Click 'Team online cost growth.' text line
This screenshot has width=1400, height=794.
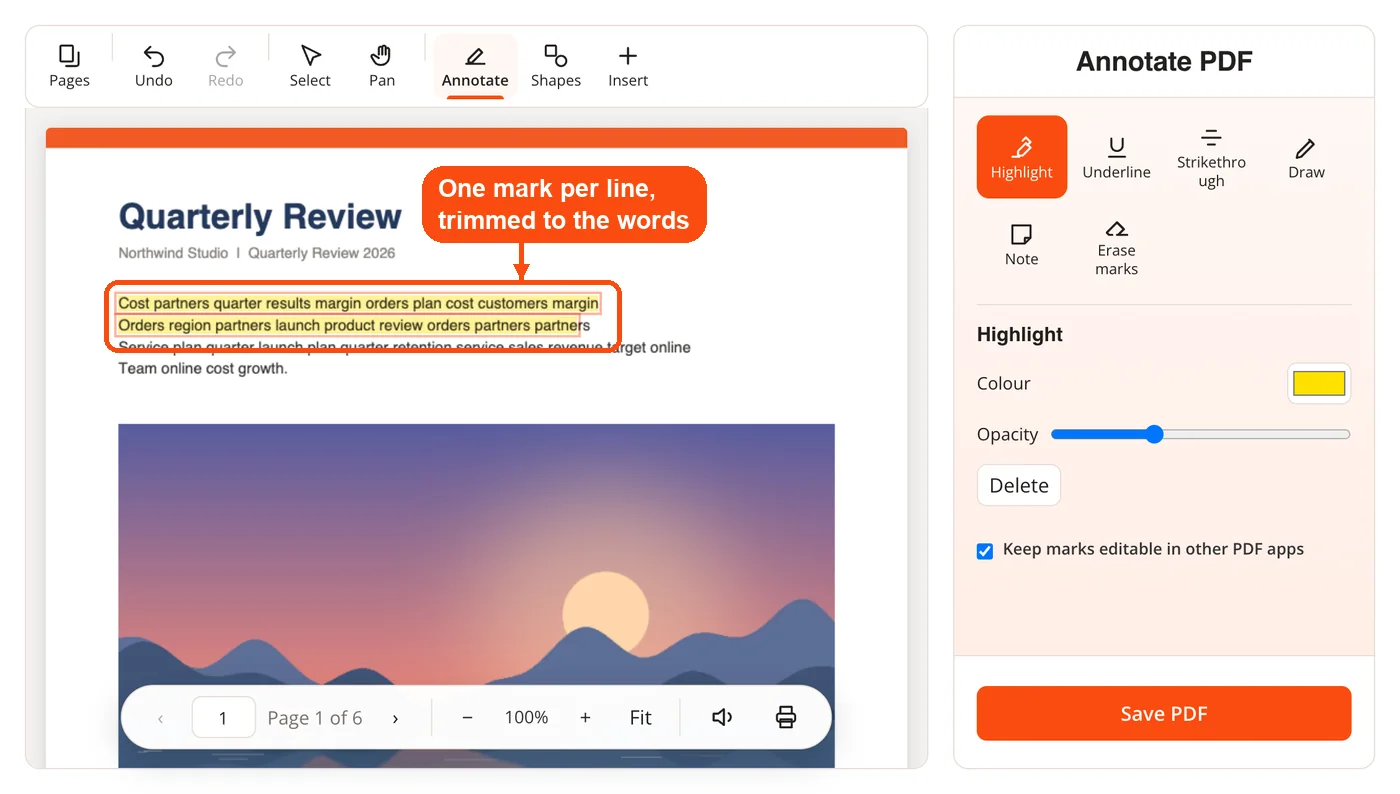tap(203, 368)
